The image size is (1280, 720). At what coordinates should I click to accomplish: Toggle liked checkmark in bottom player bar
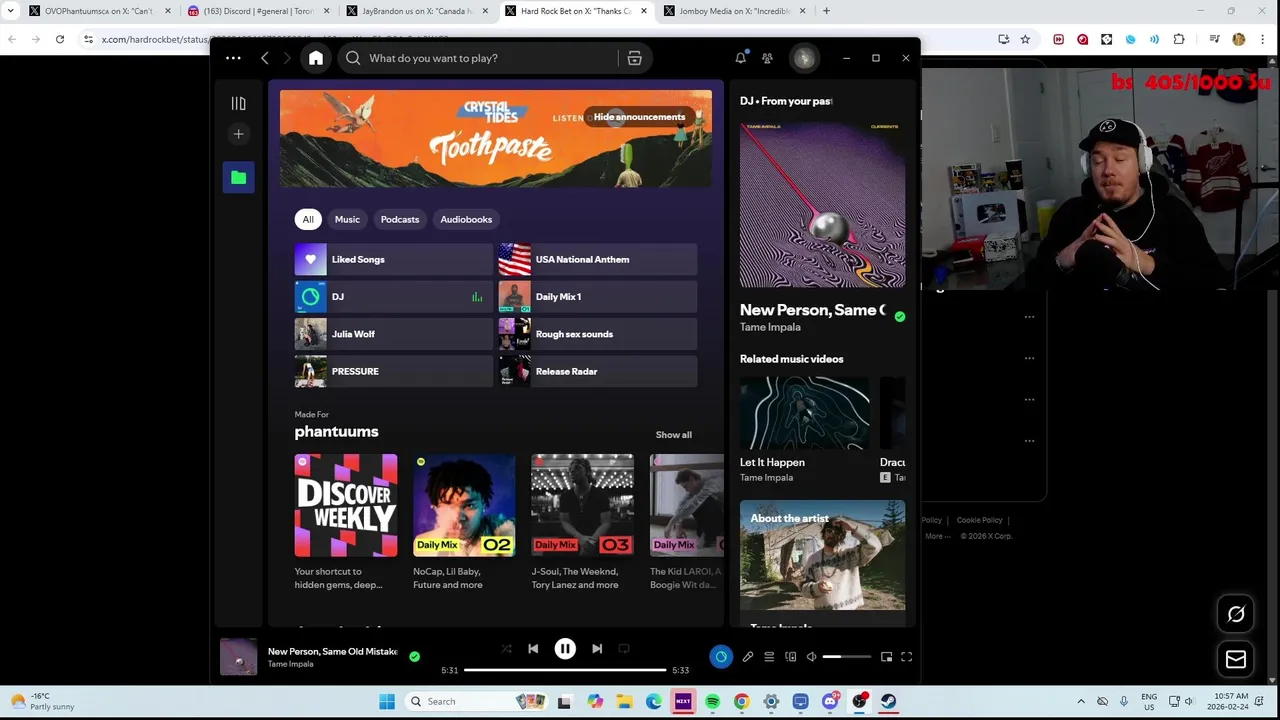click(414, 657)
